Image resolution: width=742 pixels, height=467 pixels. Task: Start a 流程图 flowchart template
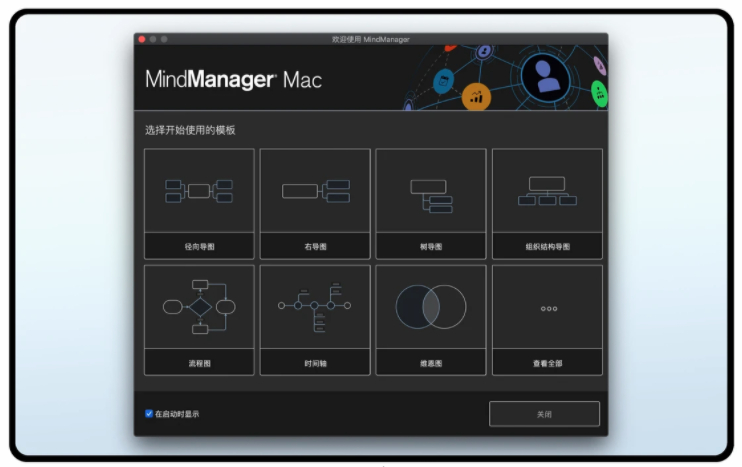click(x=199, y=320)
